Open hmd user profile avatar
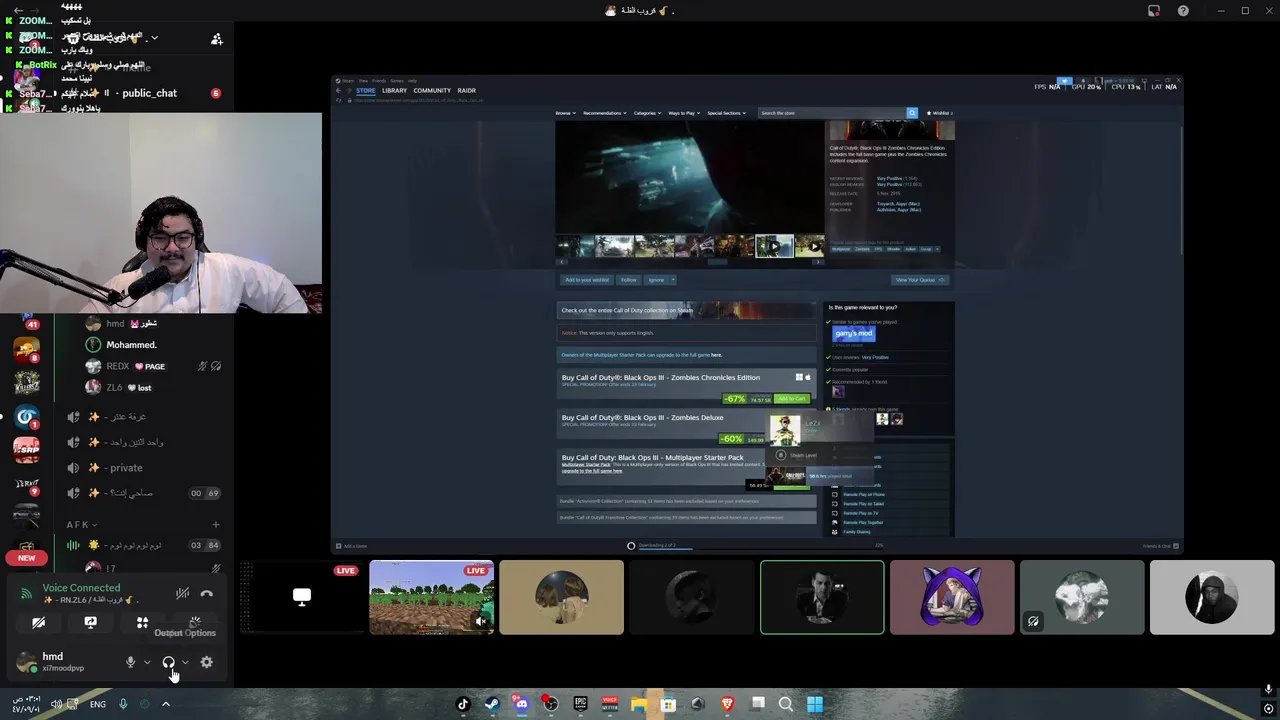The image size is (1280, 720). click(x=26, y=662)
